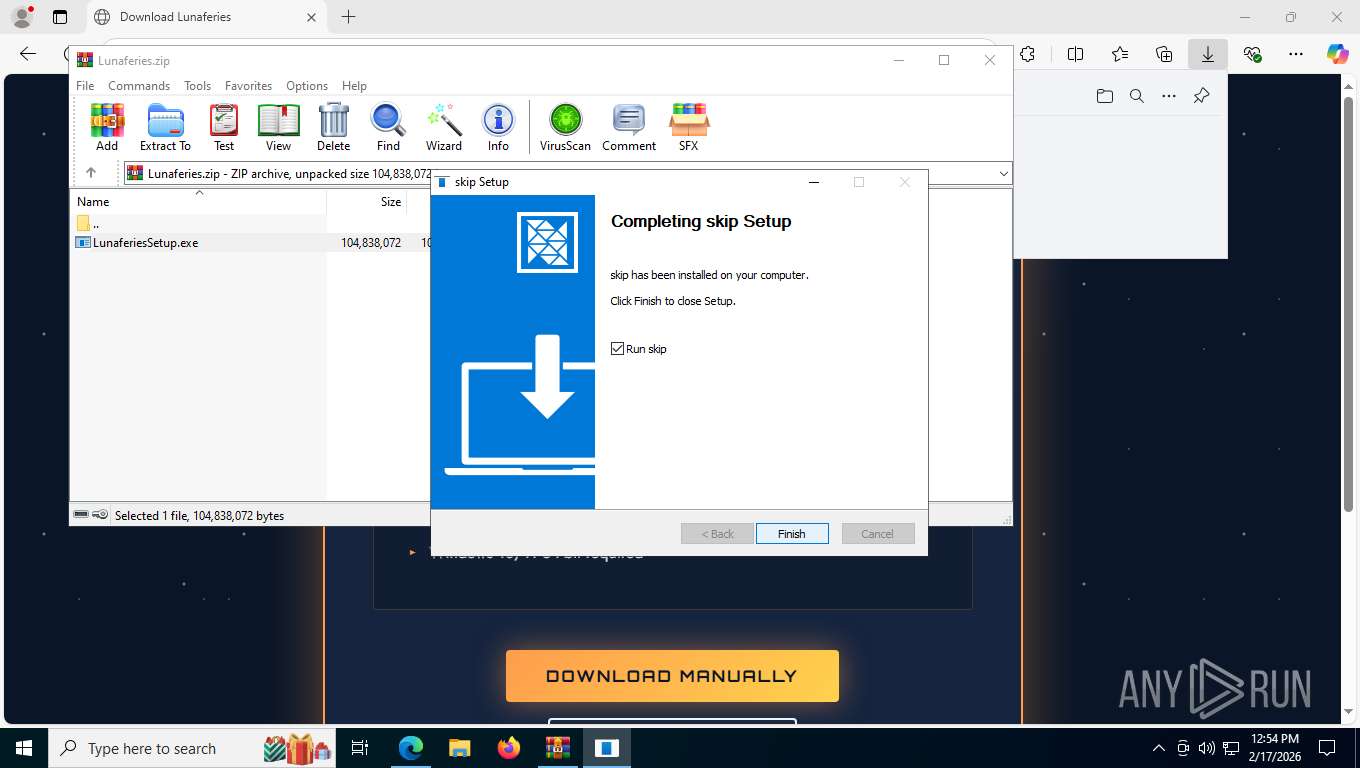Open the Edge profile avatar
Screen dimensions: 1360x768
(x=22, y=17)
